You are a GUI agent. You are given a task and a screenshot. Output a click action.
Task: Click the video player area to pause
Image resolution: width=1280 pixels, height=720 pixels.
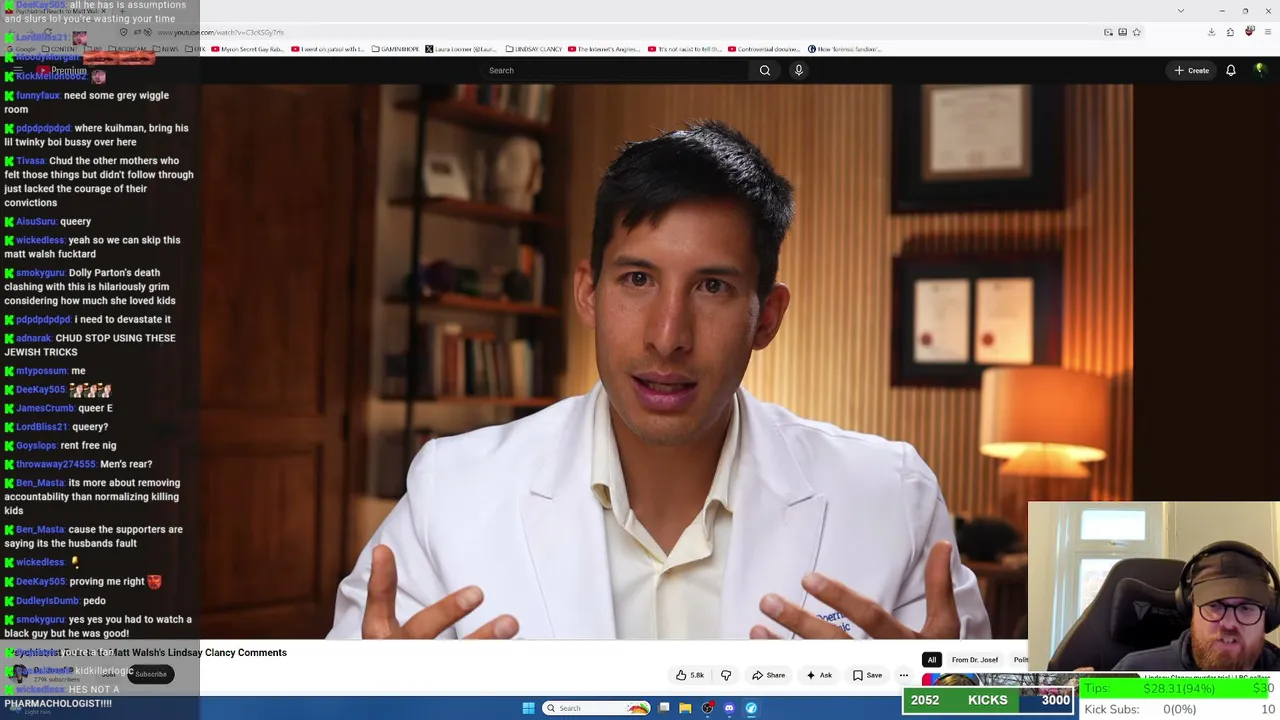(x=666, y=361)
